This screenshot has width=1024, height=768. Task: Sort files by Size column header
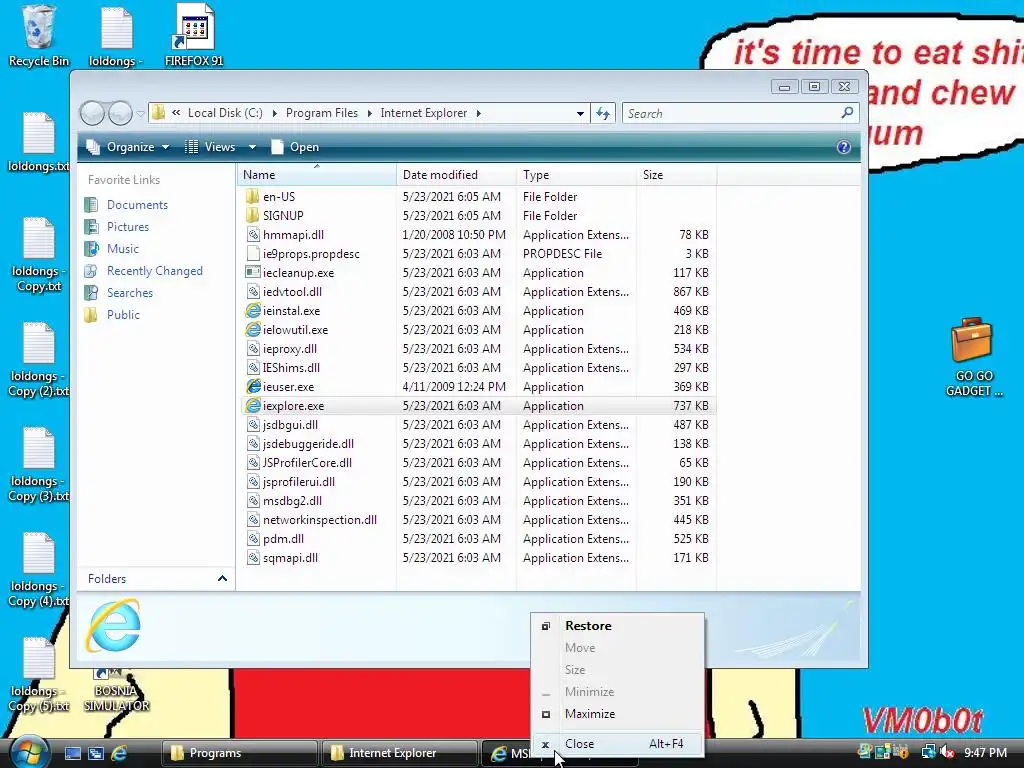tap(677, 175)
